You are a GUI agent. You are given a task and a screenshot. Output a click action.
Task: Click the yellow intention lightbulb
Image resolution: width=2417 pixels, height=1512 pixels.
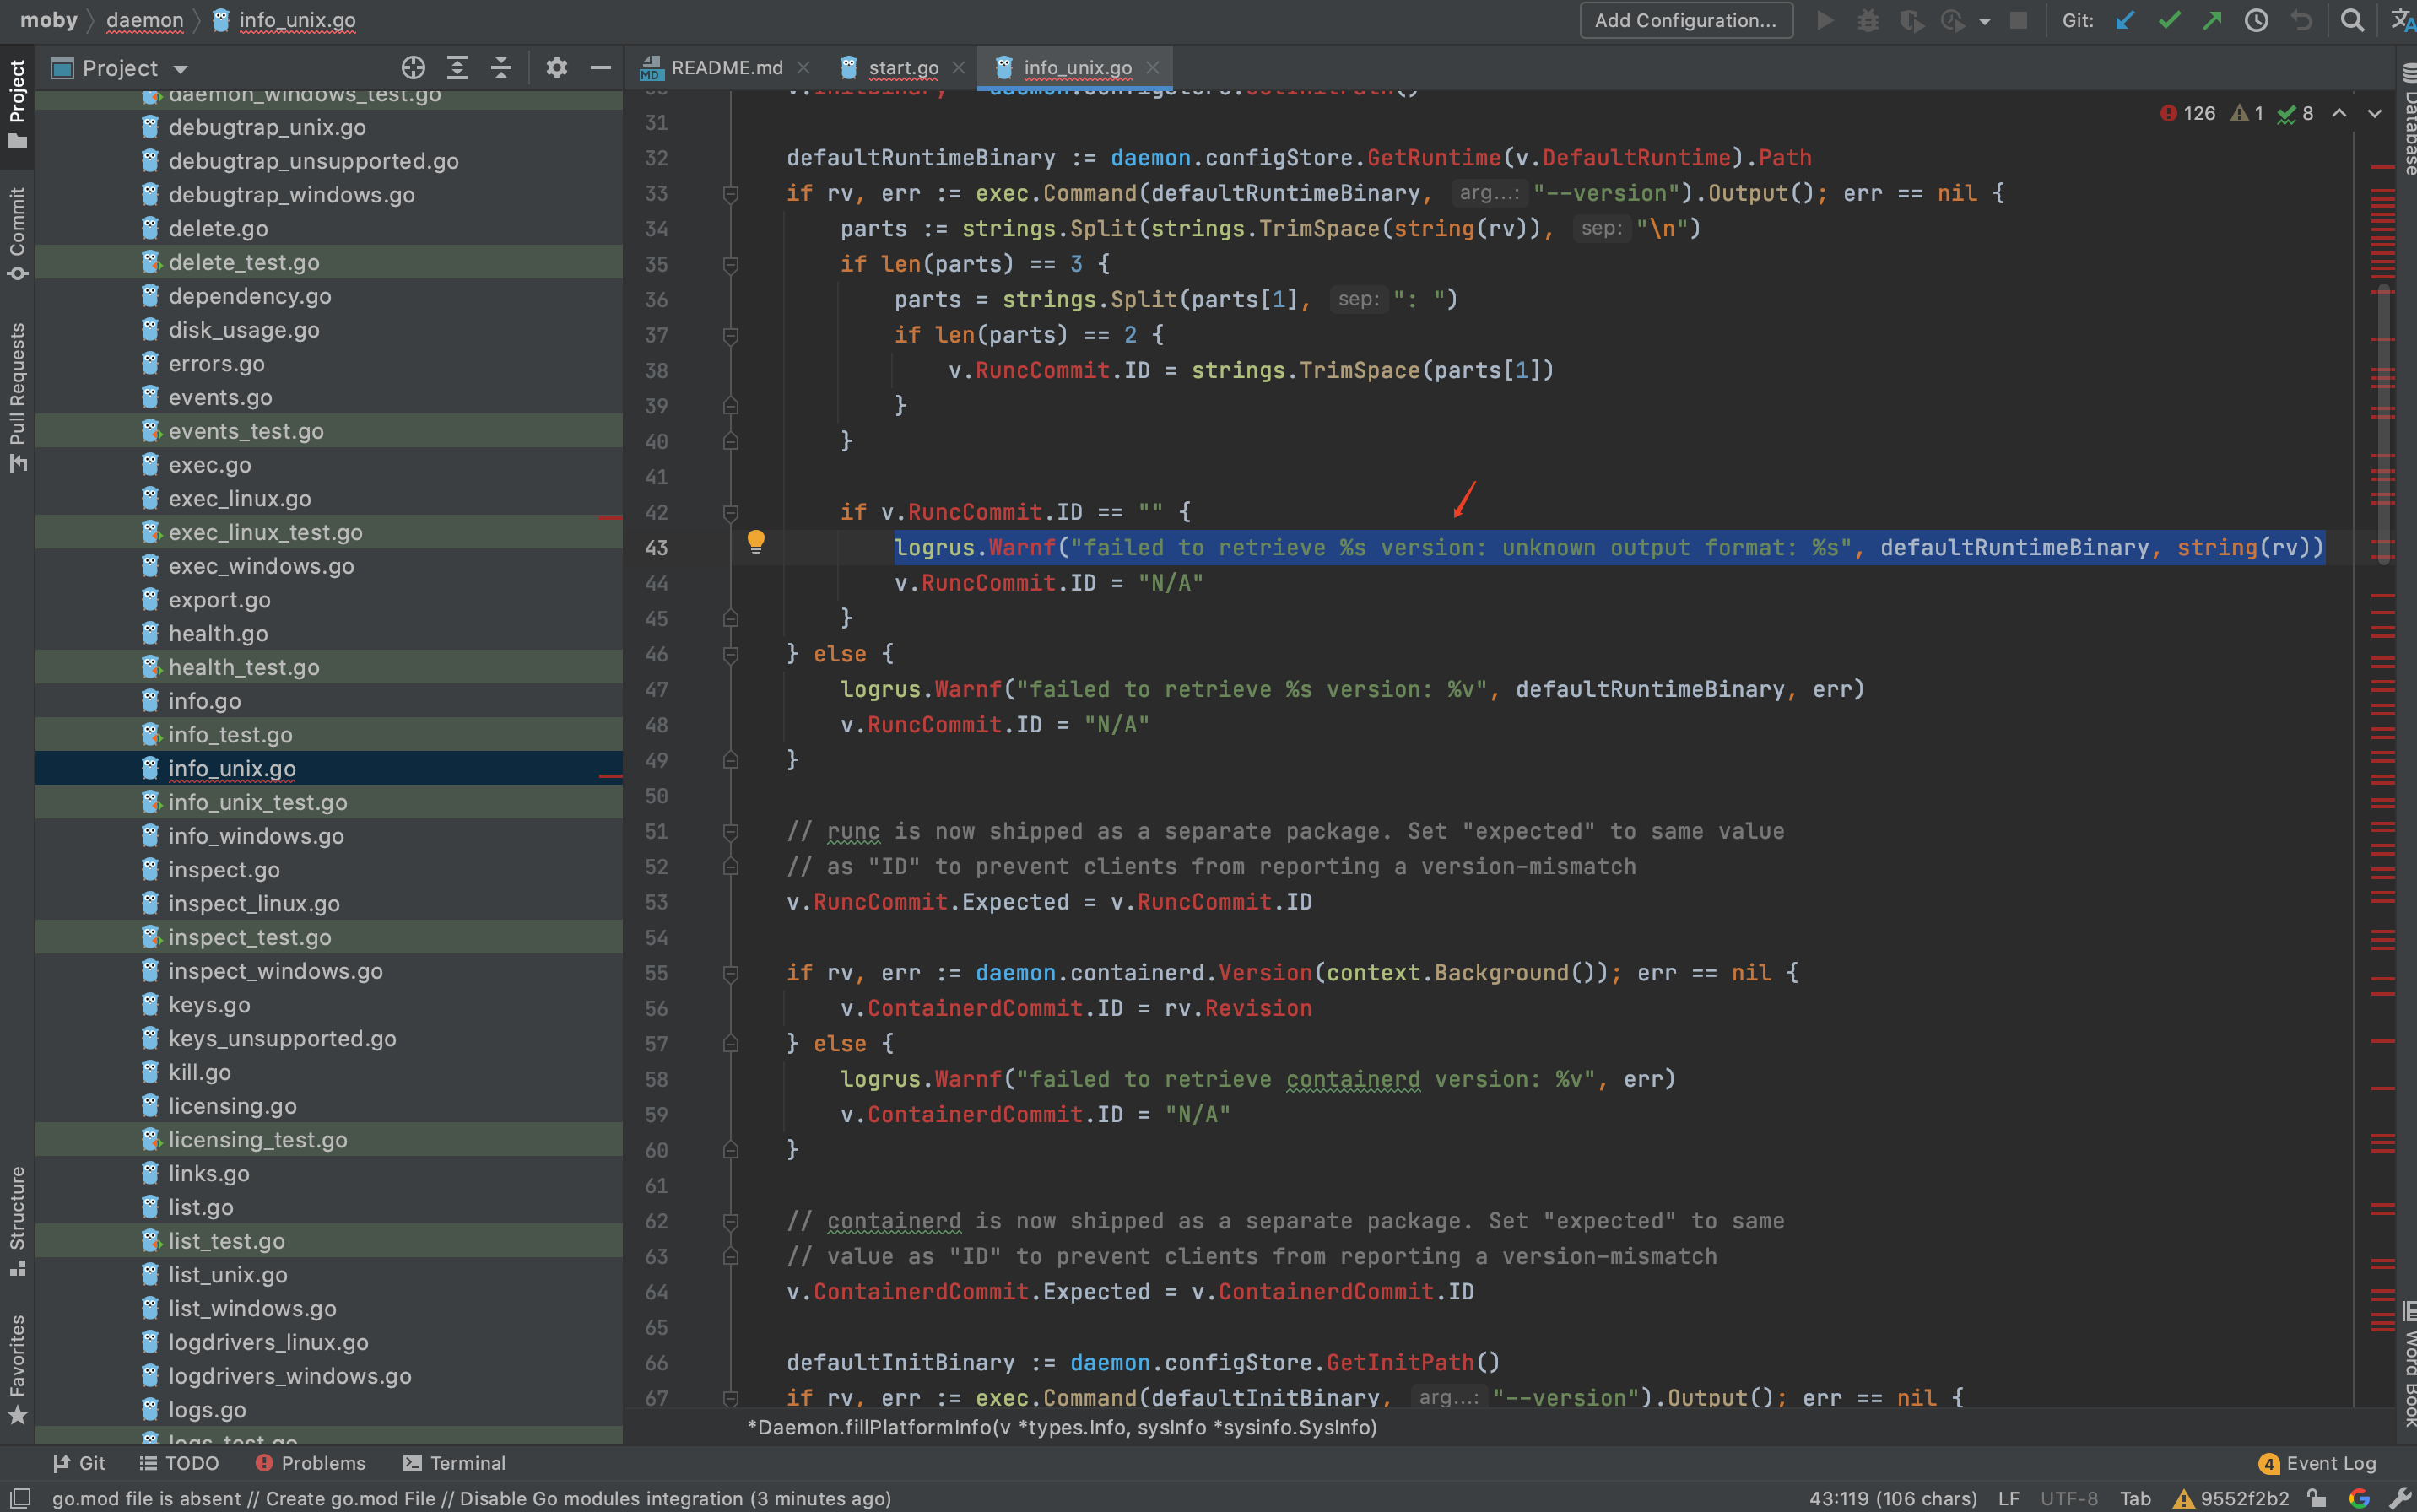pos(756,541)
